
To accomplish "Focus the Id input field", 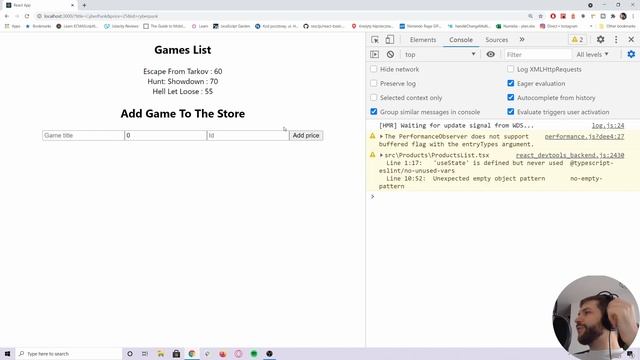I will click(x=248, y=136).
